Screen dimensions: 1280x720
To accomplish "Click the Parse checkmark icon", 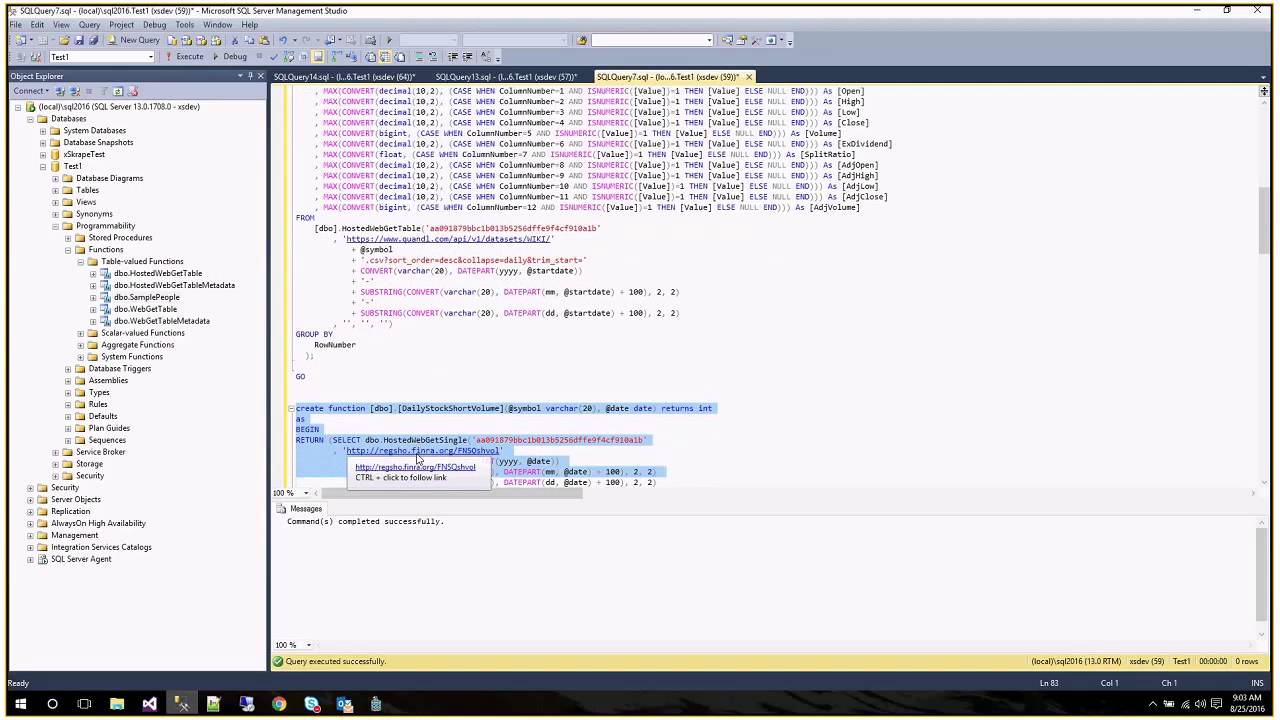I will [x=273, y=56].
